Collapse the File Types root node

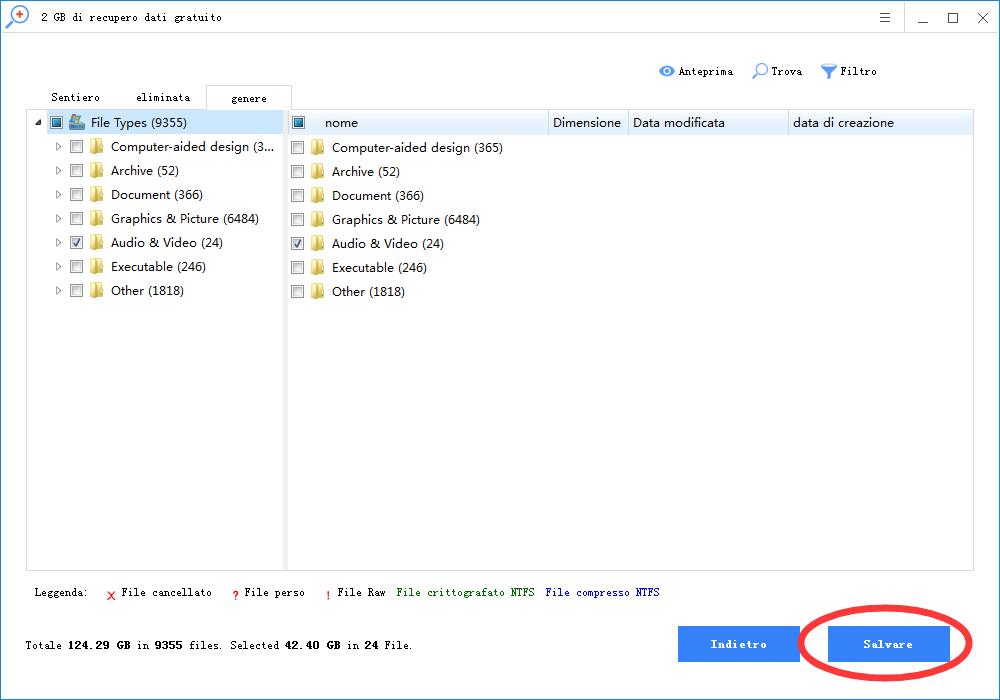(38, 123)
